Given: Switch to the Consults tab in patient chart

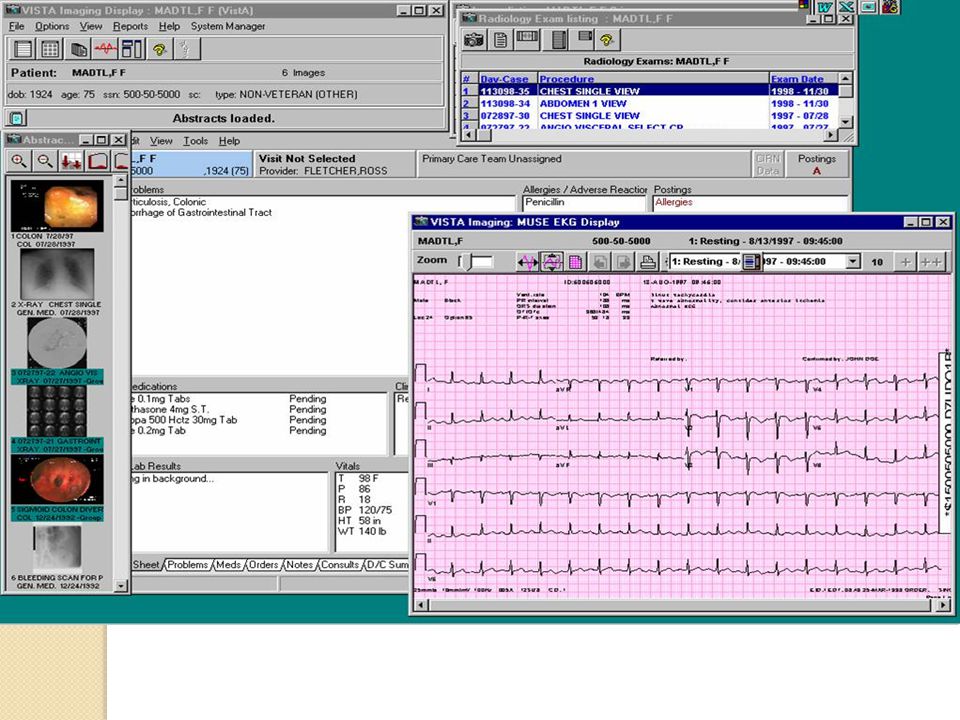Looking at the screenshot, I should pos(339,565).
